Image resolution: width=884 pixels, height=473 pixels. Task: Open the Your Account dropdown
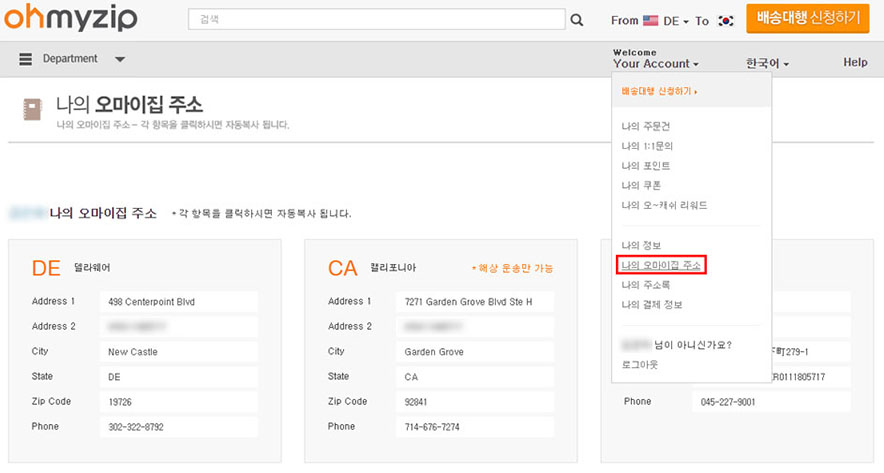(656, 64)
